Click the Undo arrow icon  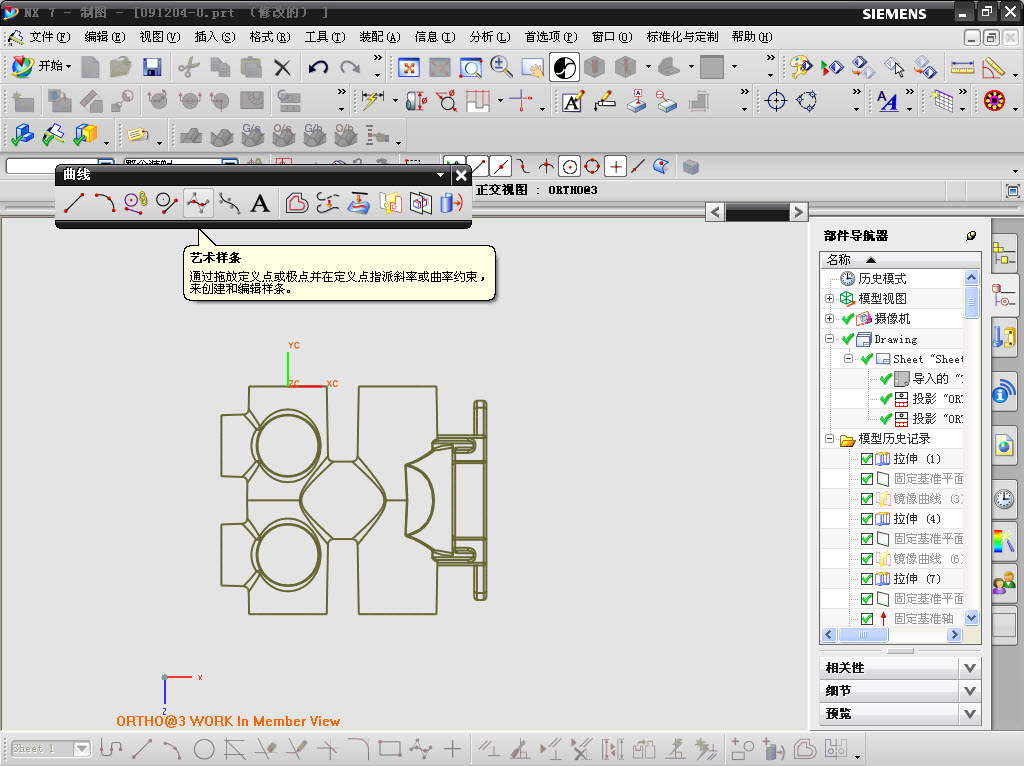click(x=318, y=68)
